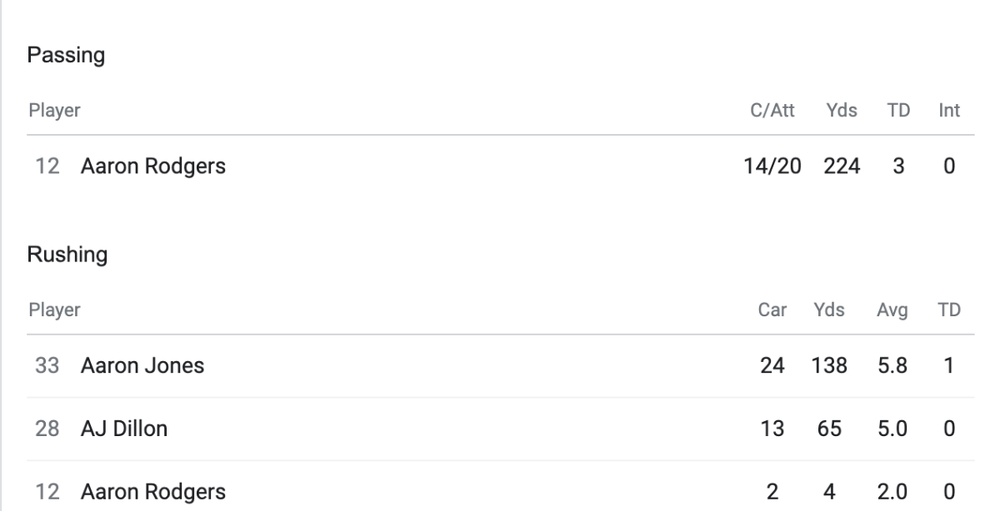Click the Yds header in Passing table
1000x511 pixels.
841,111
